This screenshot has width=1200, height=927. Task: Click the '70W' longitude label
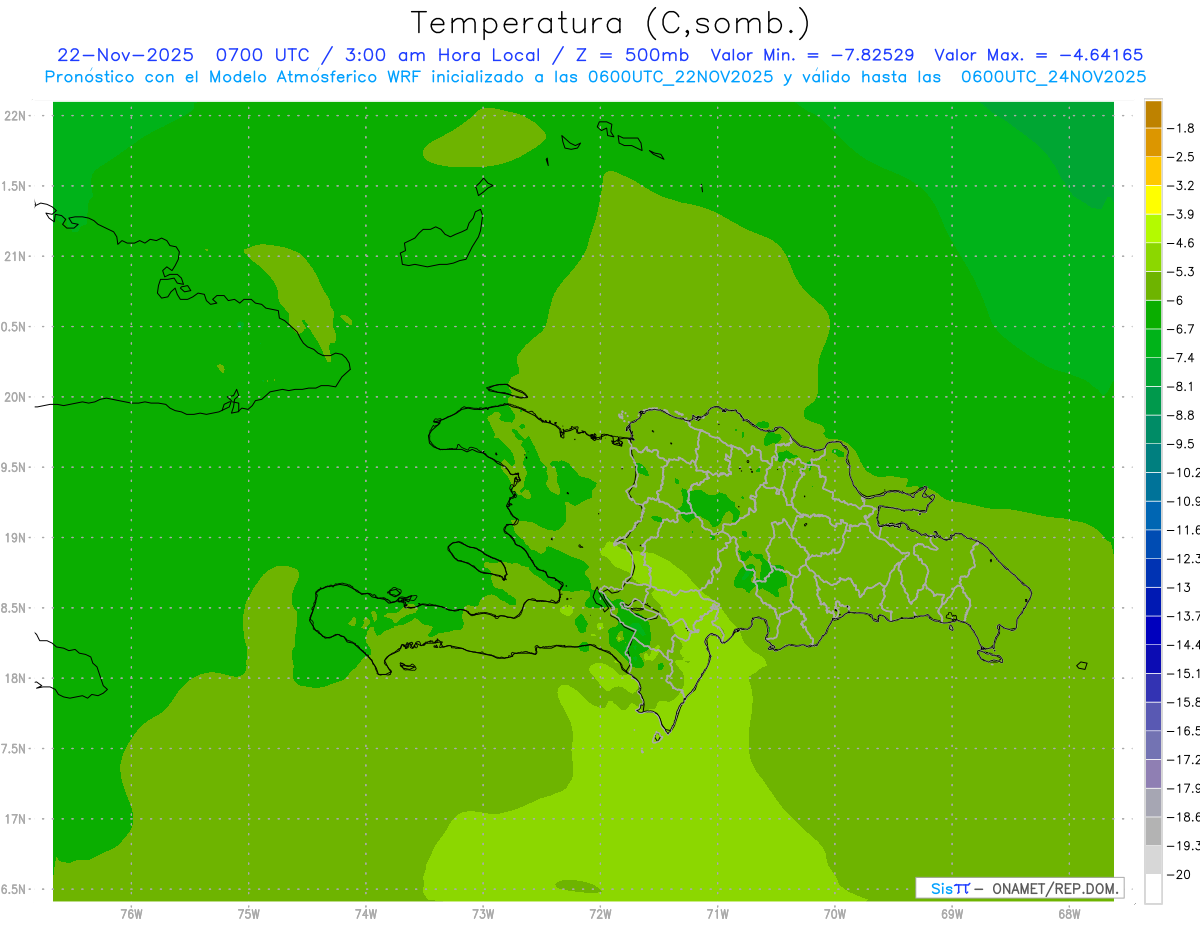(835, 913)
